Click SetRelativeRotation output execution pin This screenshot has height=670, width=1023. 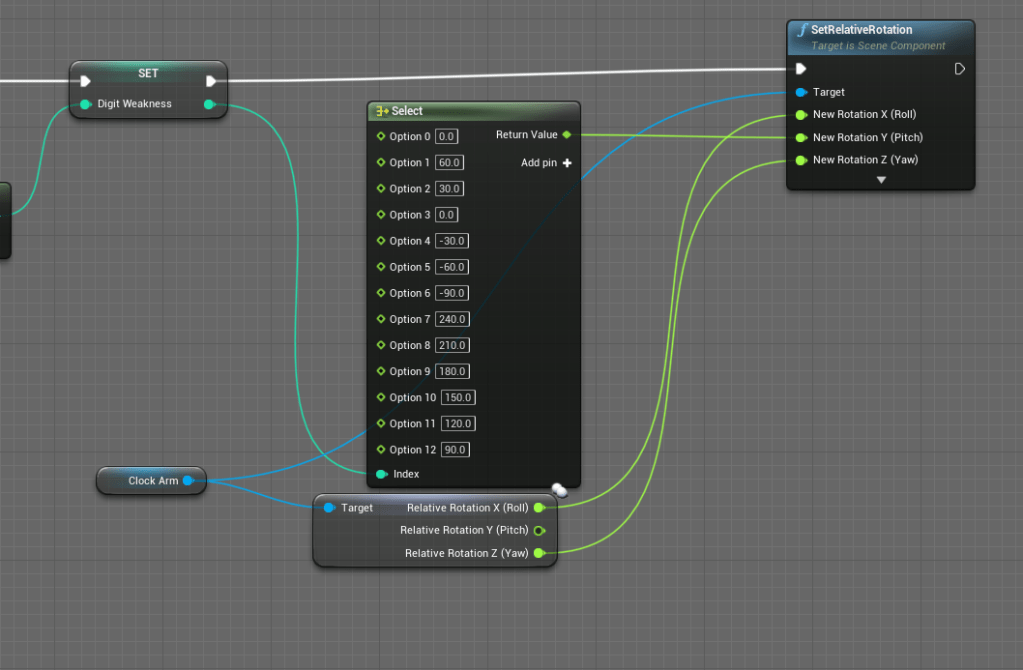[960, 69]
